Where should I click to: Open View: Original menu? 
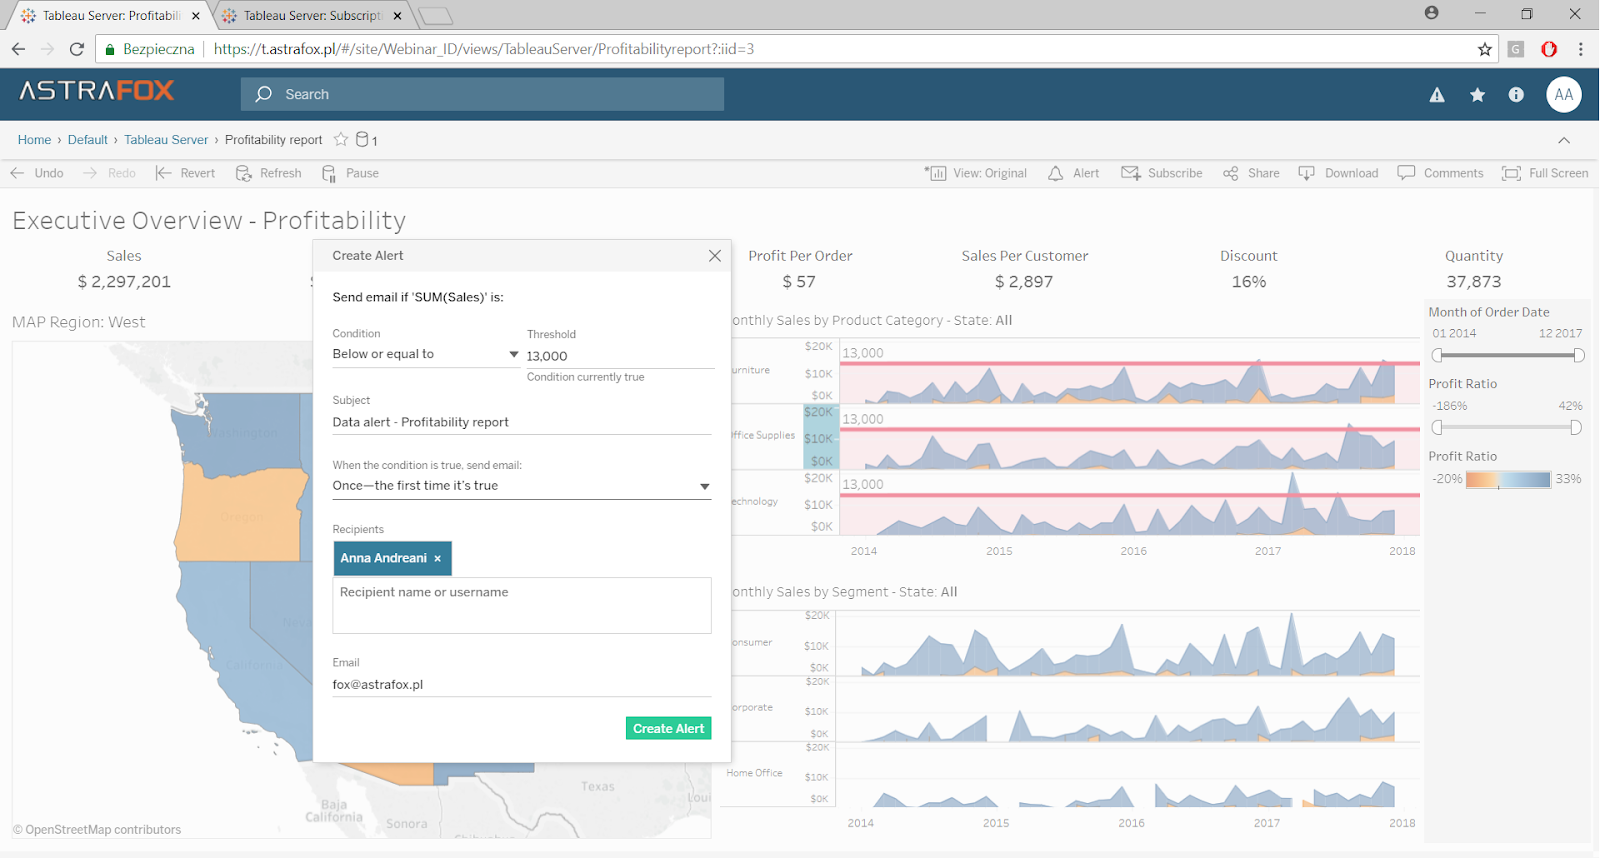[x=977, y=173]
